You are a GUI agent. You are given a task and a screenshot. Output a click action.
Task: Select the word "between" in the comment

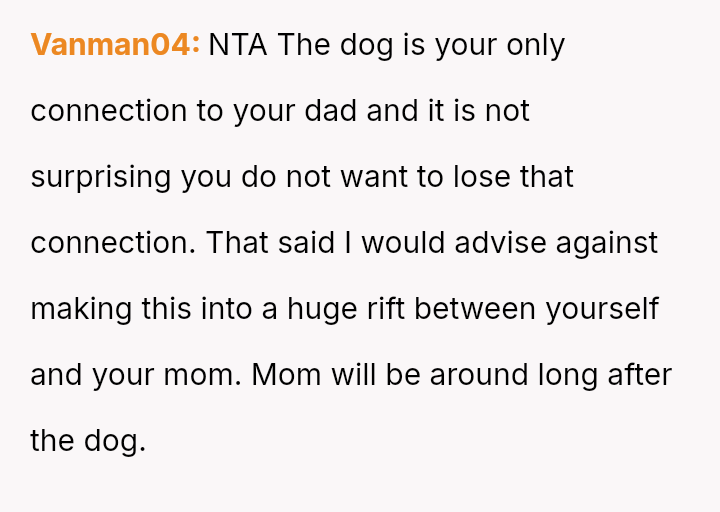(477, 309)
